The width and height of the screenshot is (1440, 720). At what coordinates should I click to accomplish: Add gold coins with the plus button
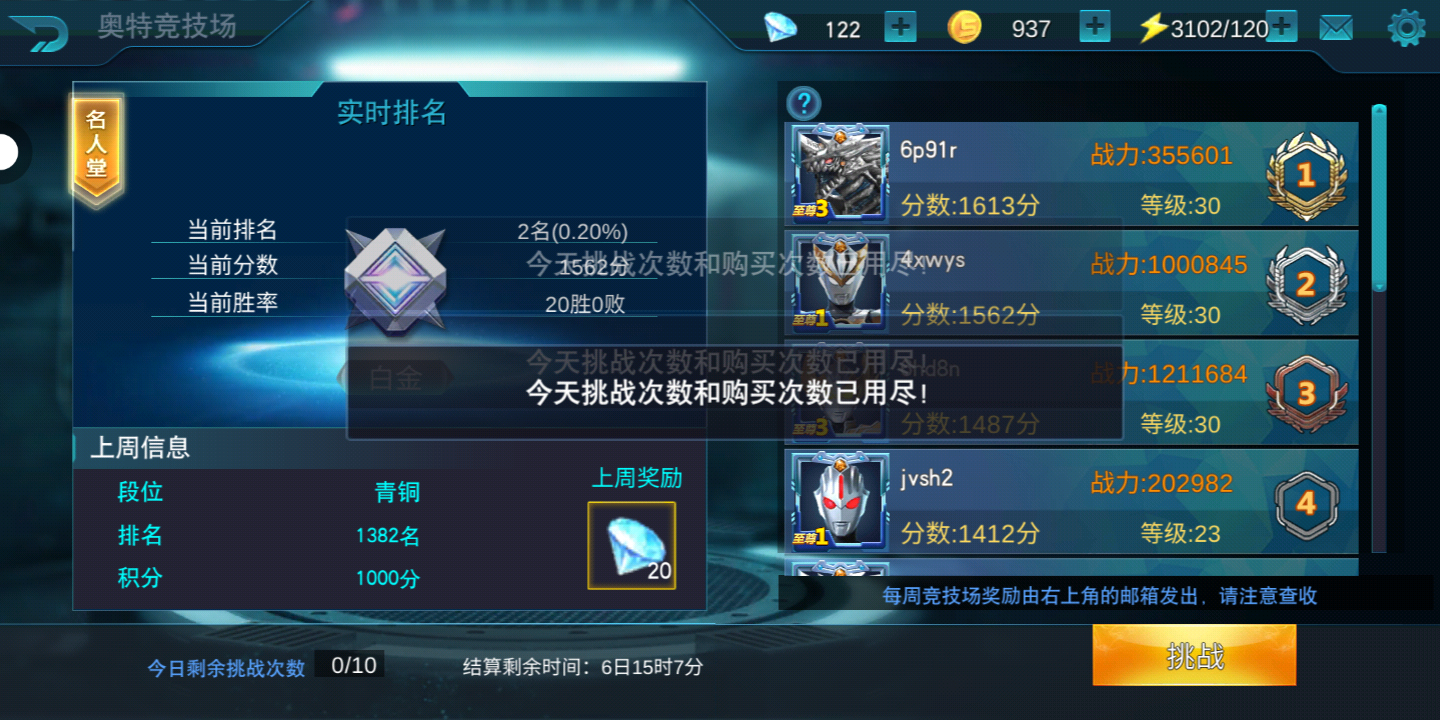1095,27
